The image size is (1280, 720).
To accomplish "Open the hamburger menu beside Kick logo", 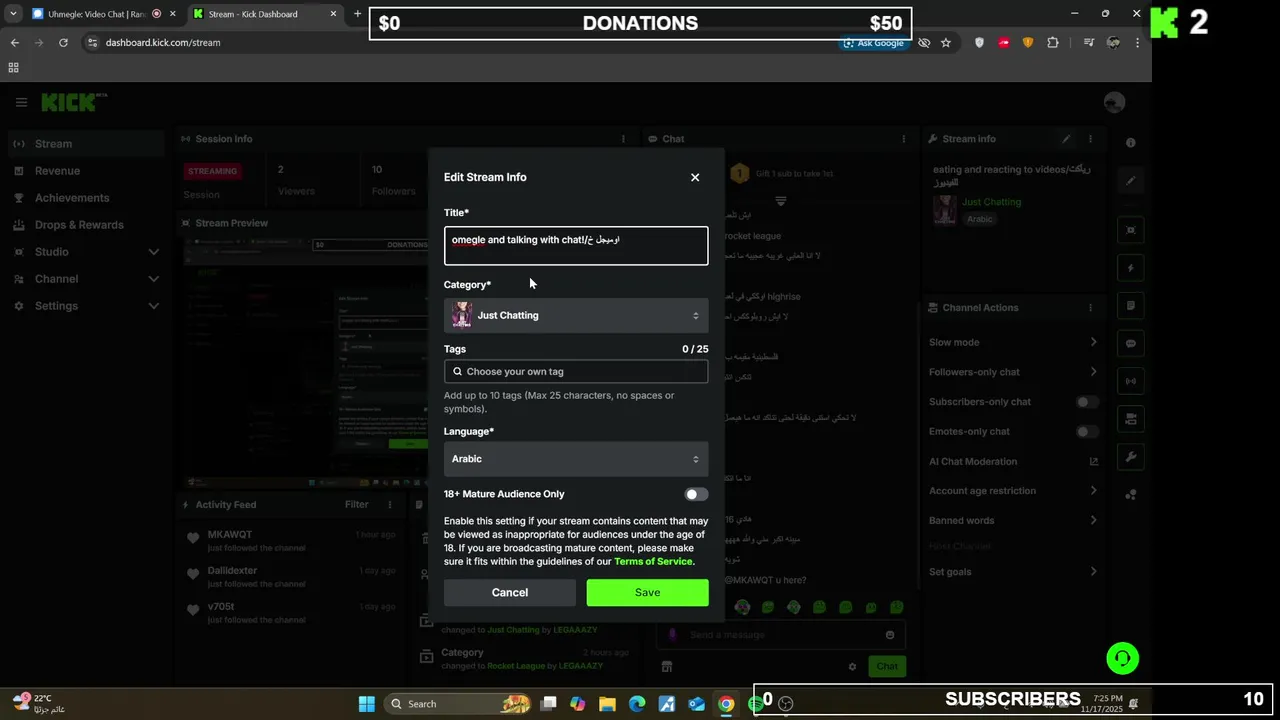I will coord(21,102).
